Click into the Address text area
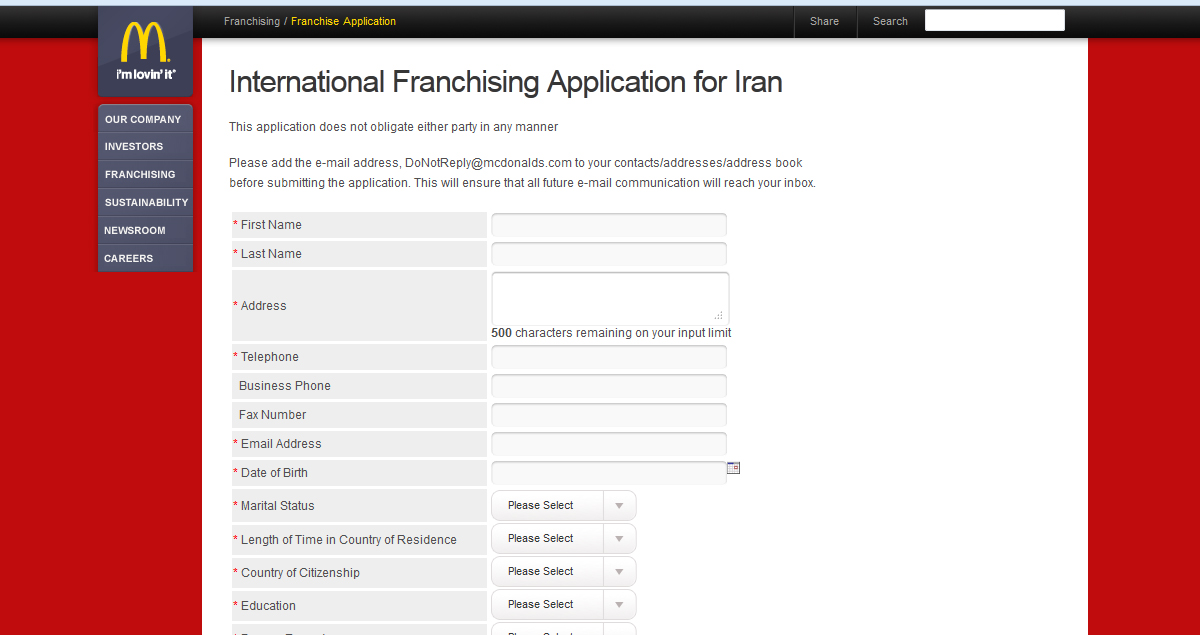The image size is (1200, 635). tap(608, 298)
